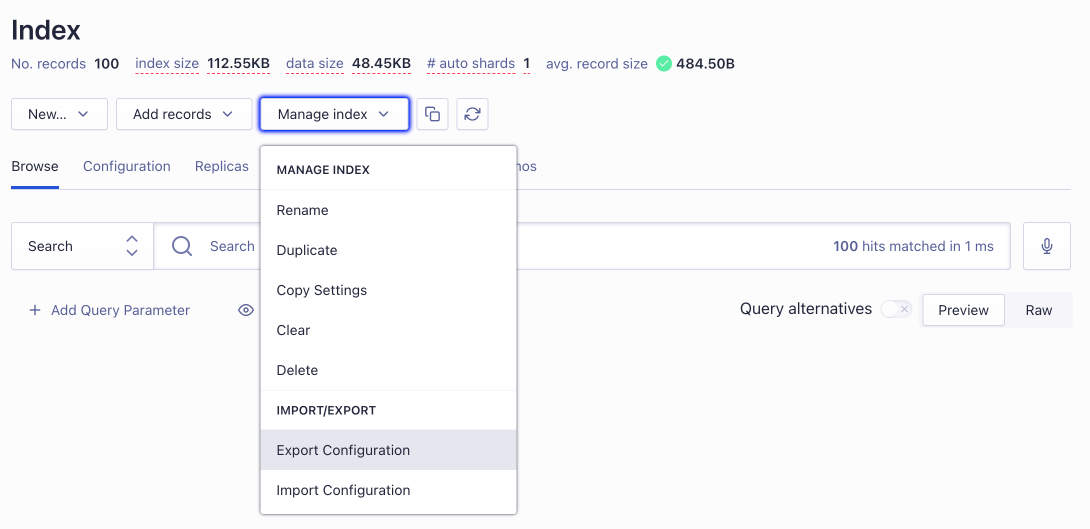Click Export Configuration menu item
This screenshot has height=529, width=1090.
point(389,450)
